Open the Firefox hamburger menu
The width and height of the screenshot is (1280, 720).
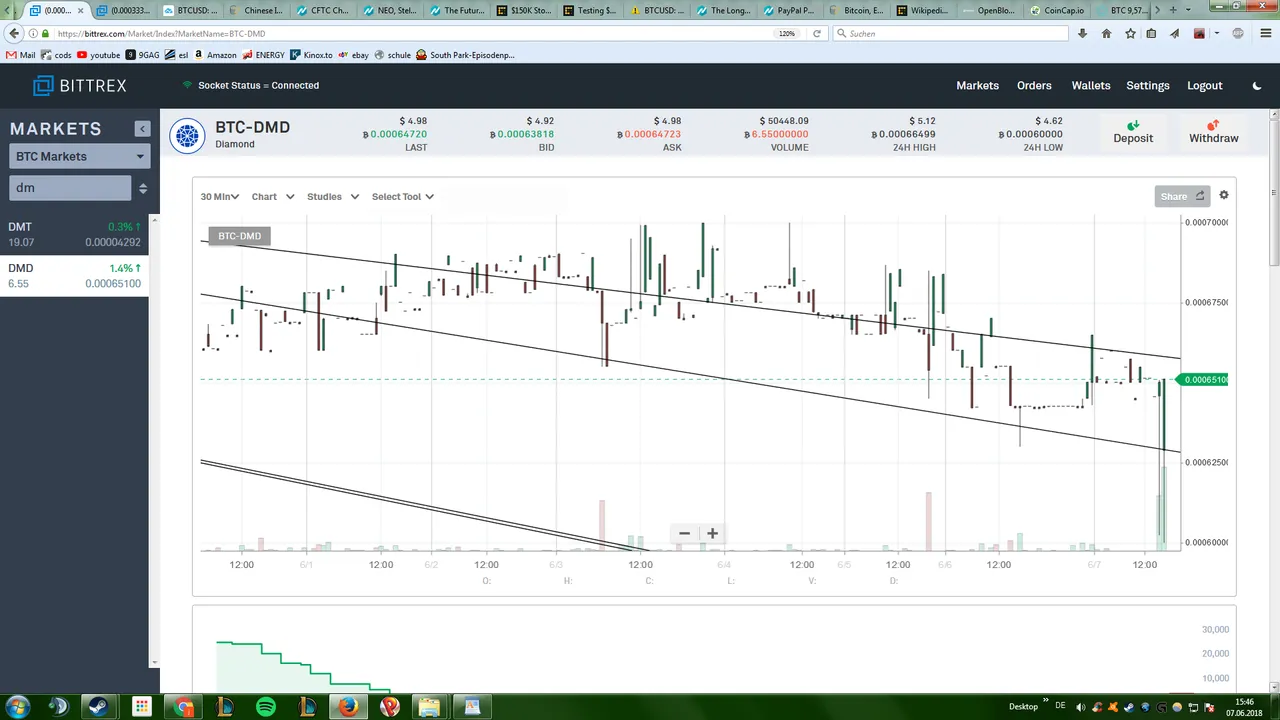pos(1265,33)
